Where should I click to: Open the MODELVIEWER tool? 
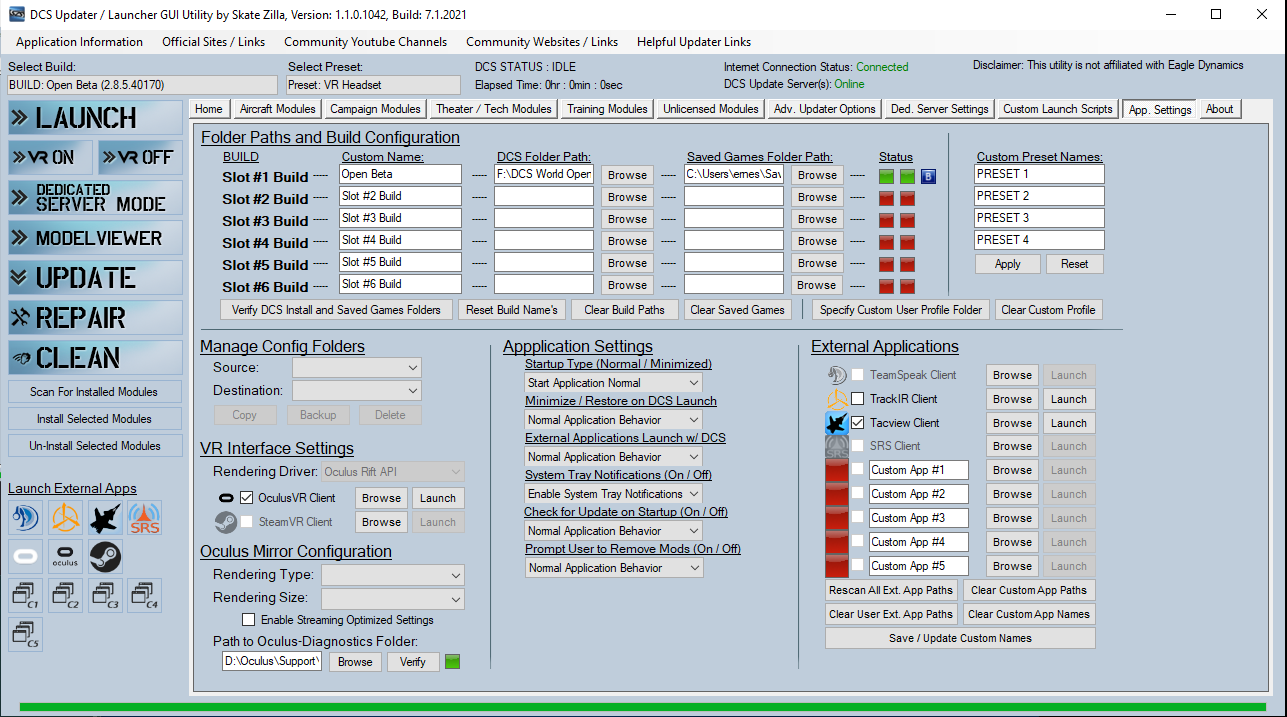pyautogui.click(x=95, y=237)
